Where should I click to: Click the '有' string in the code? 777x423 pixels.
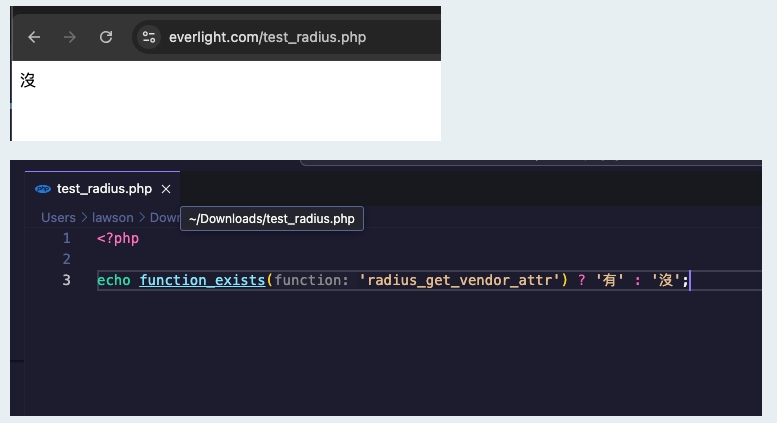[608, 280]
